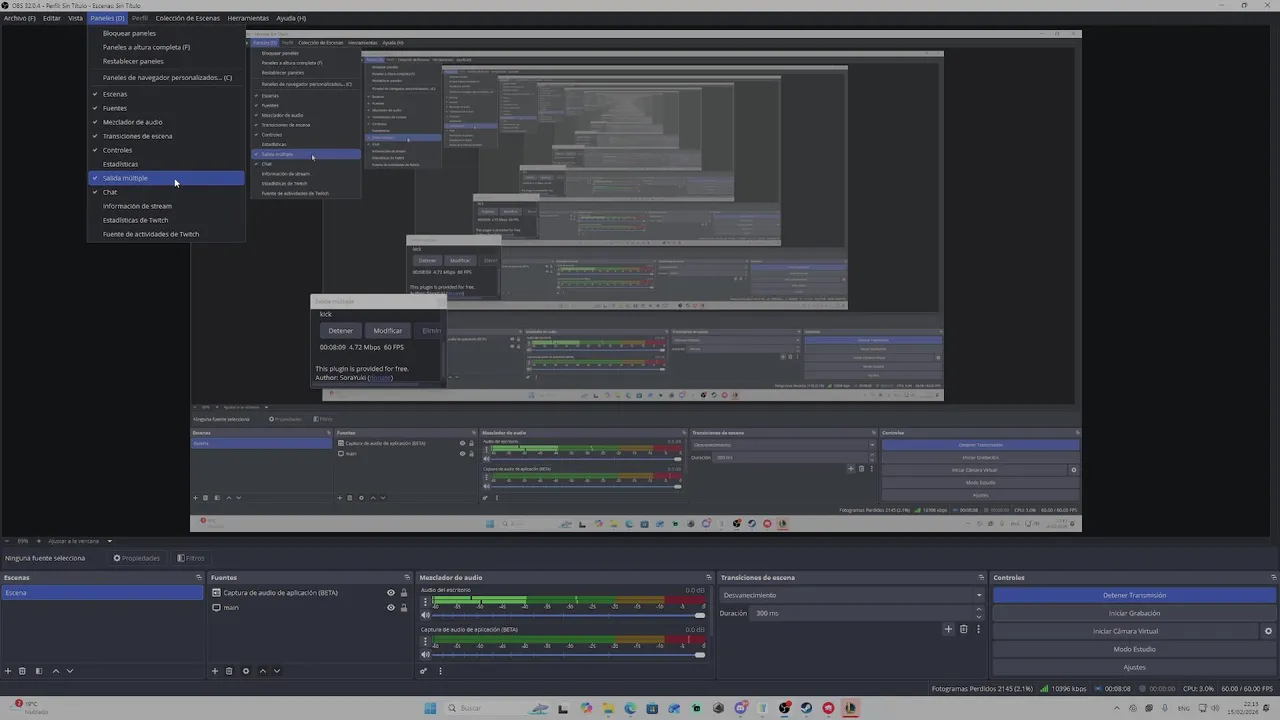The width and height of the screenshot is (1280, 720).
Task: Pop out the Mezclador de audio dock
Action: click(709, 577)
